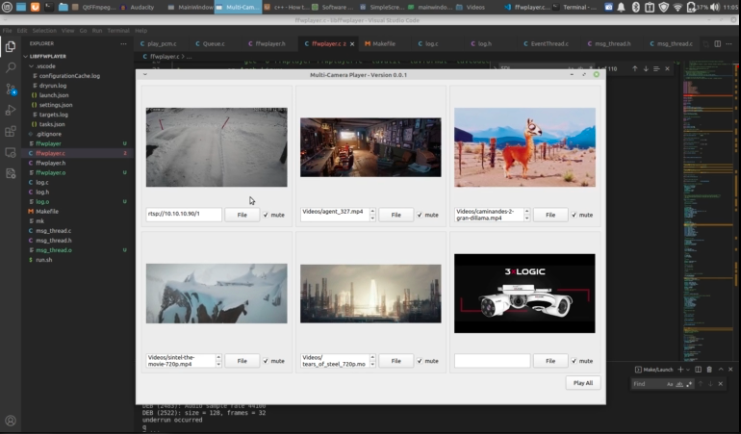Toggle match whole word in terminal Find

click(680, 384)
